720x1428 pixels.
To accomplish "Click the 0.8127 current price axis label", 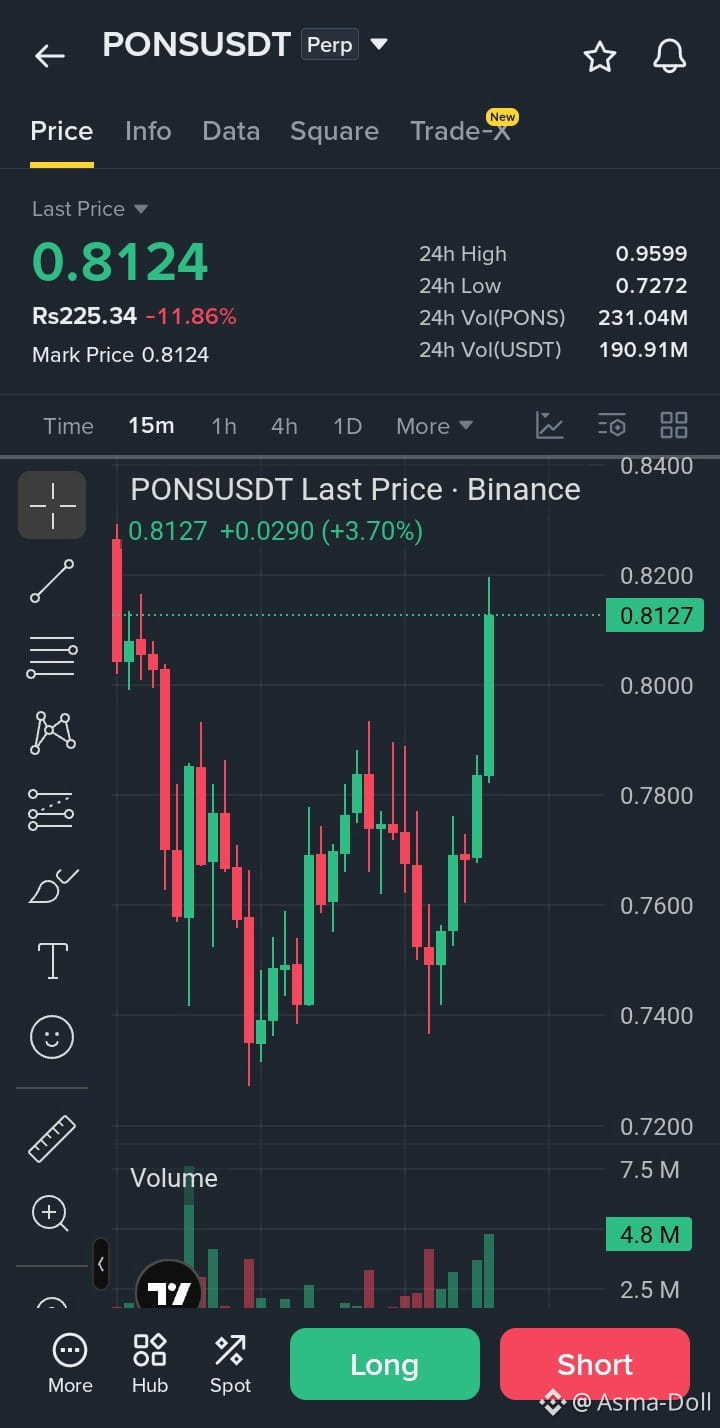I will 656,615.
